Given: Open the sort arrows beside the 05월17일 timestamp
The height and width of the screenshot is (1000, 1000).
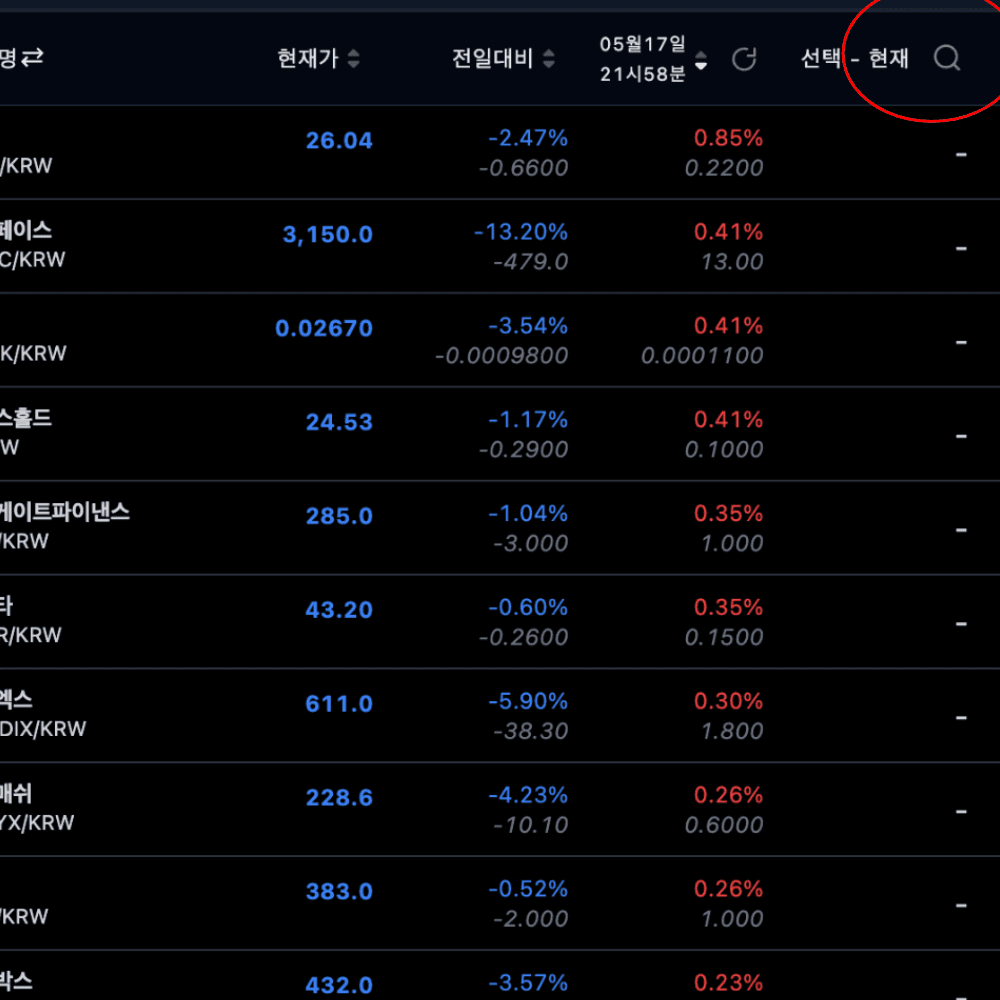Looking at the screenshot, I should [x=701, y=59].
